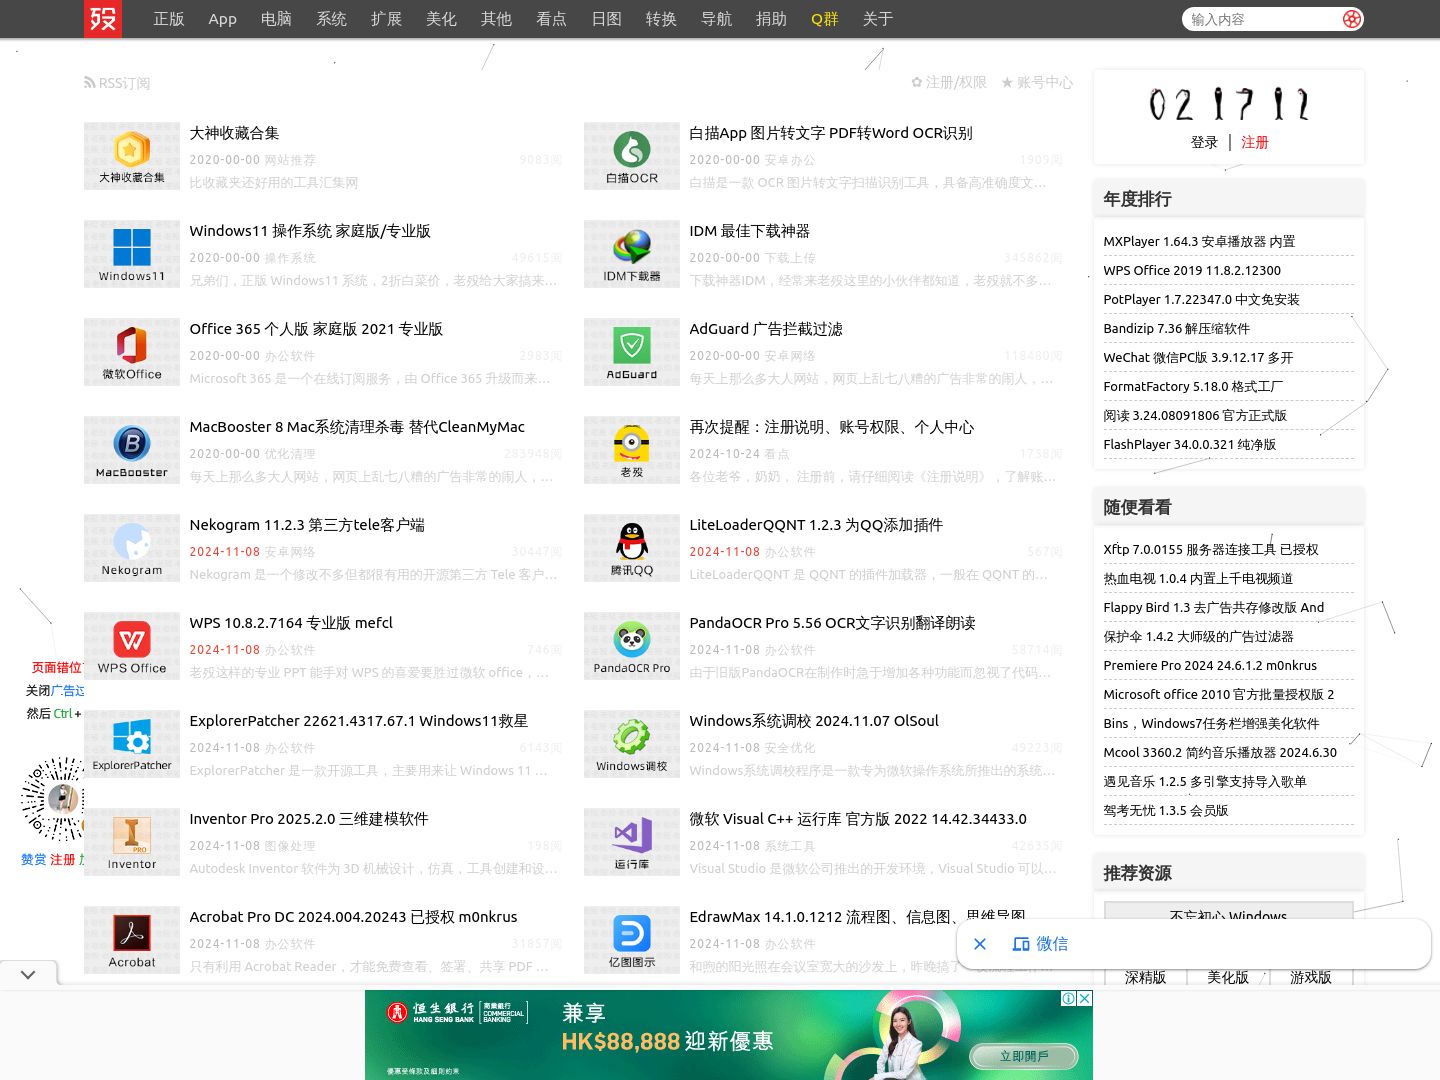
Task: Open the 亿图图示 thumbnail icon
Action: (x=632, y=940)
